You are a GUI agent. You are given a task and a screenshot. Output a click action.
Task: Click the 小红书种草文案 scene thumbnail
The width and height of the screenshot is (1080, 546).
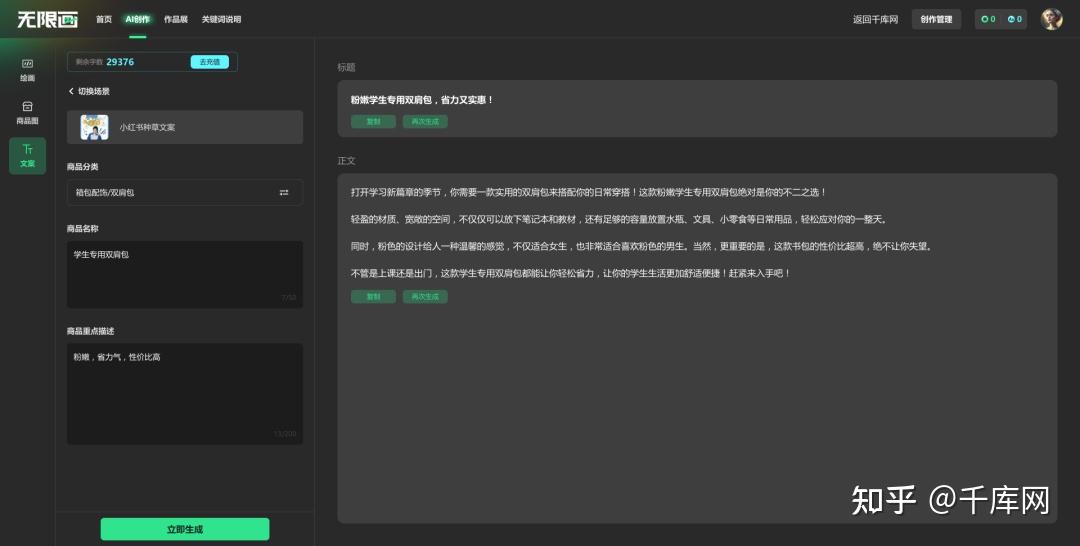(94, 127)
